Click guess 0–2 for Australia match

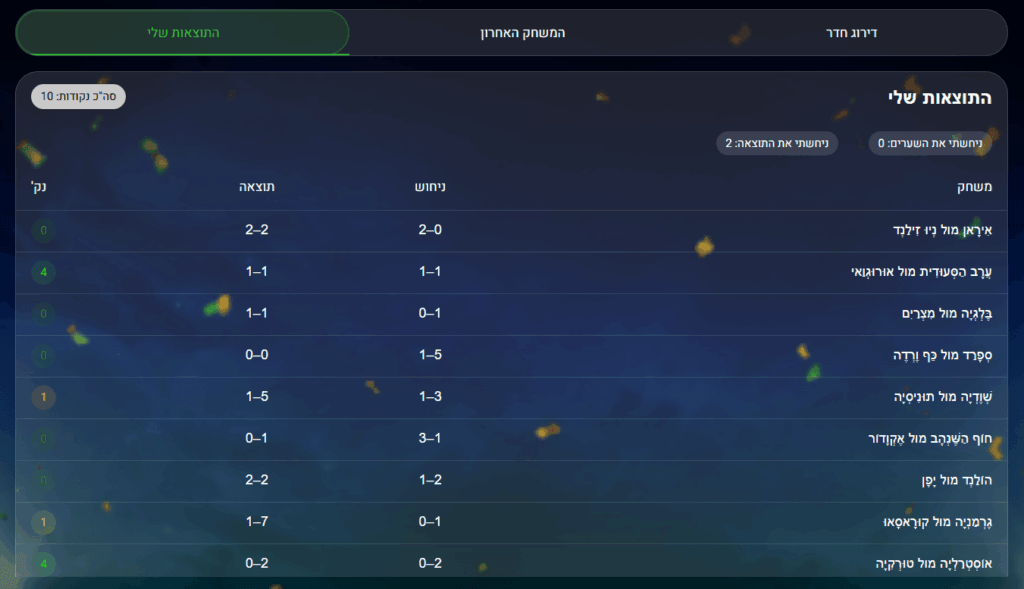click(430, 564)
